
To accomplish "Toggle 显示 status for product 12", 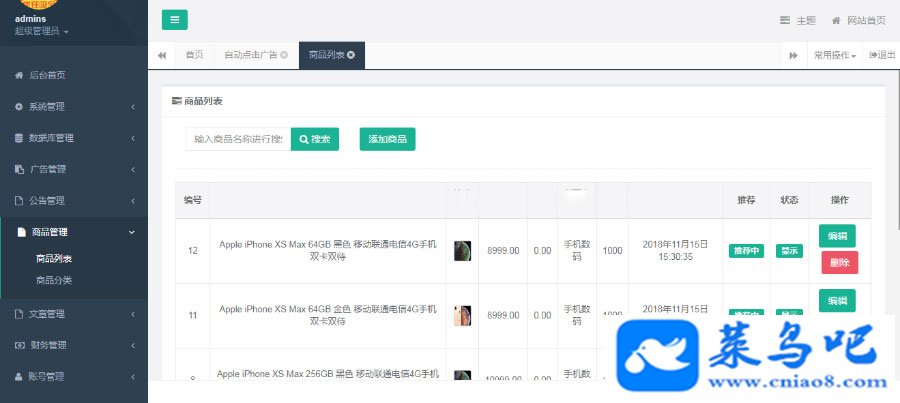I will point(789,251).
